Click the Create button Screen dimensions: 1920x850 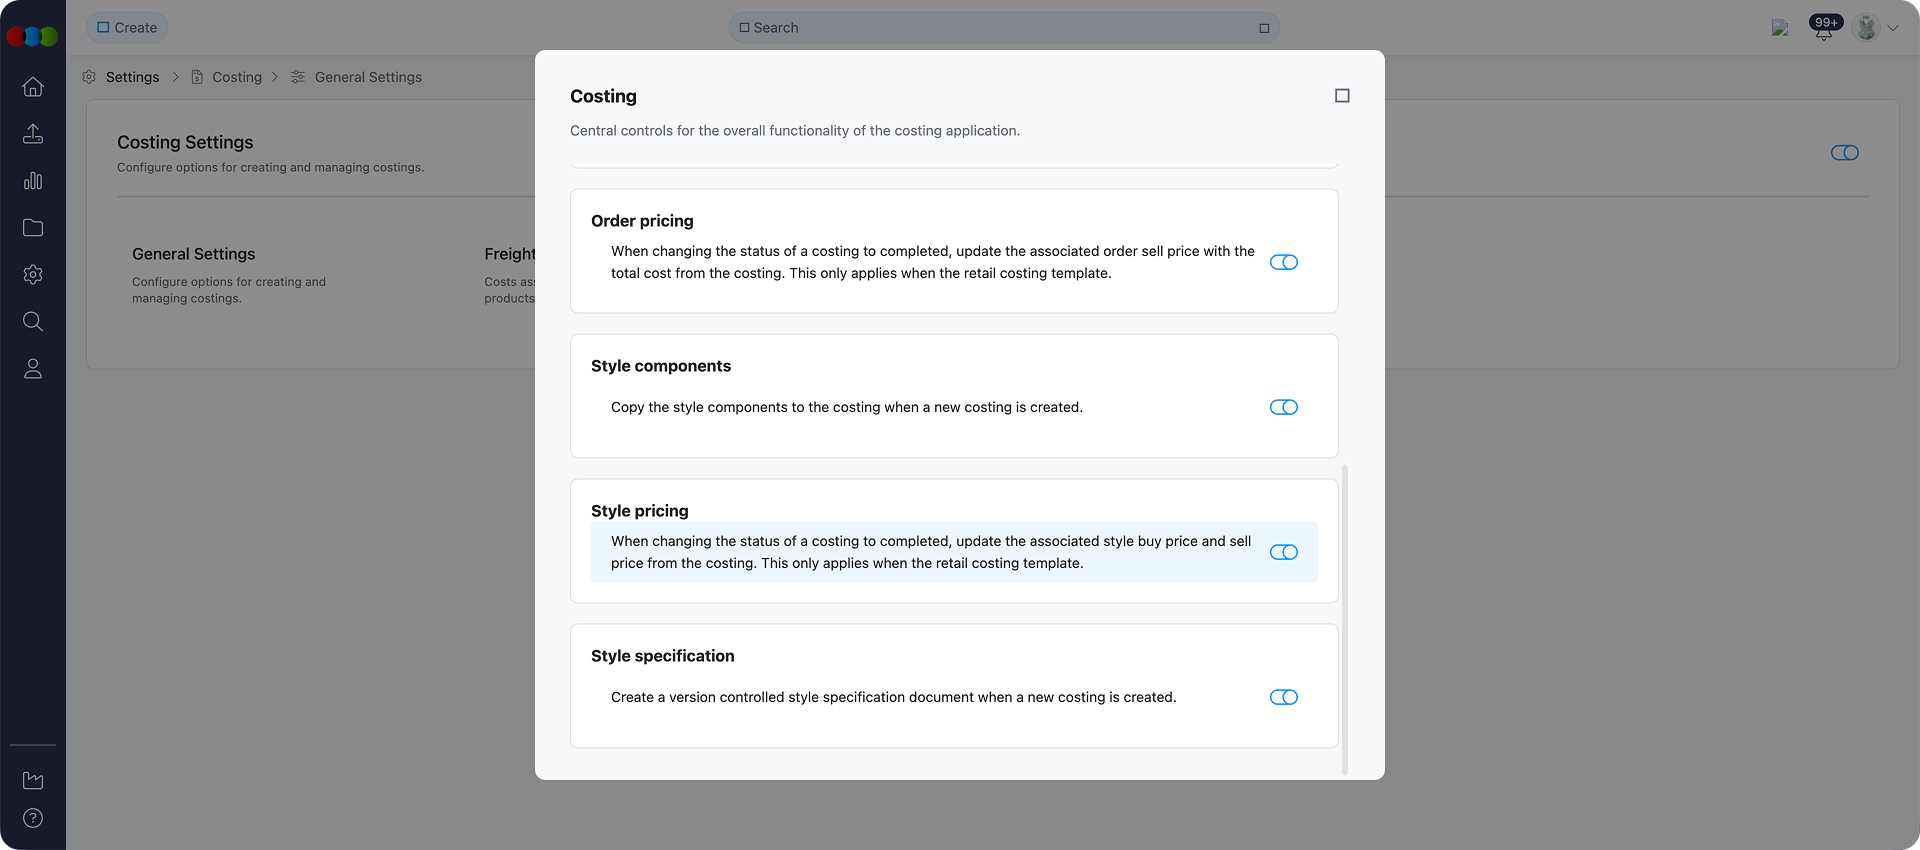127,28
